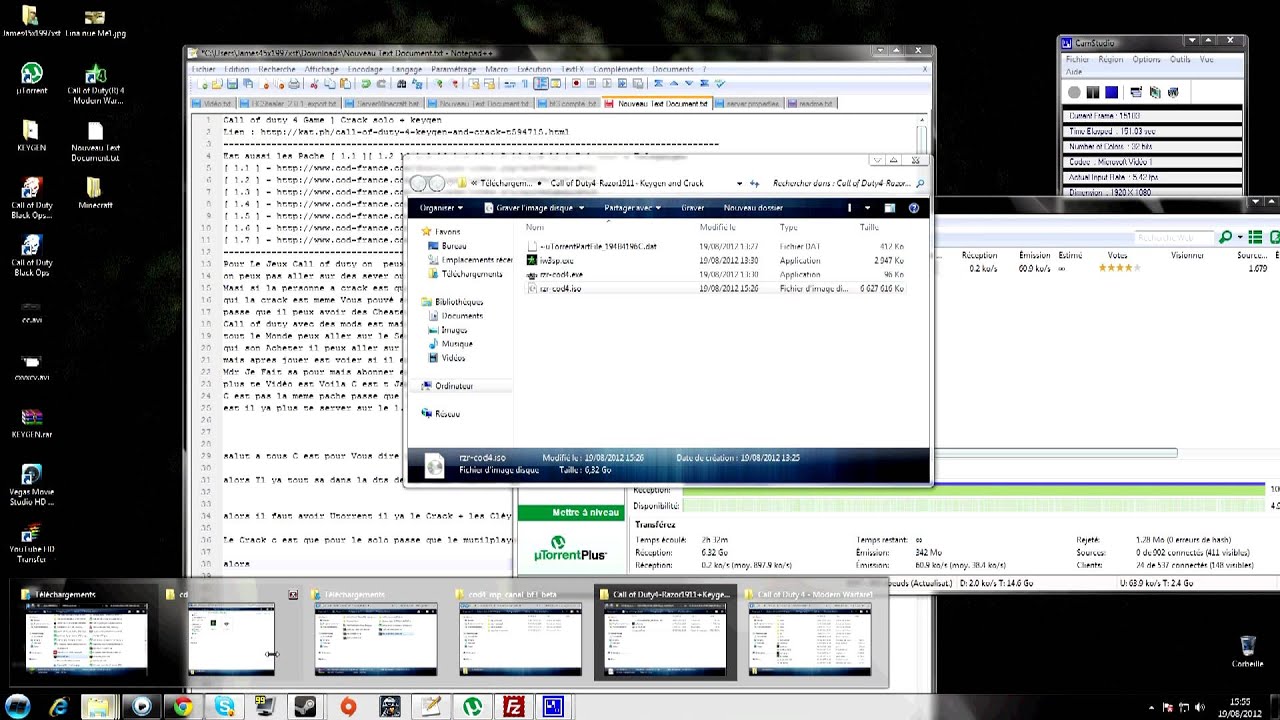Open the CamStudio Options menu
Screen dimensions: 1280x720
point(1146,59)
